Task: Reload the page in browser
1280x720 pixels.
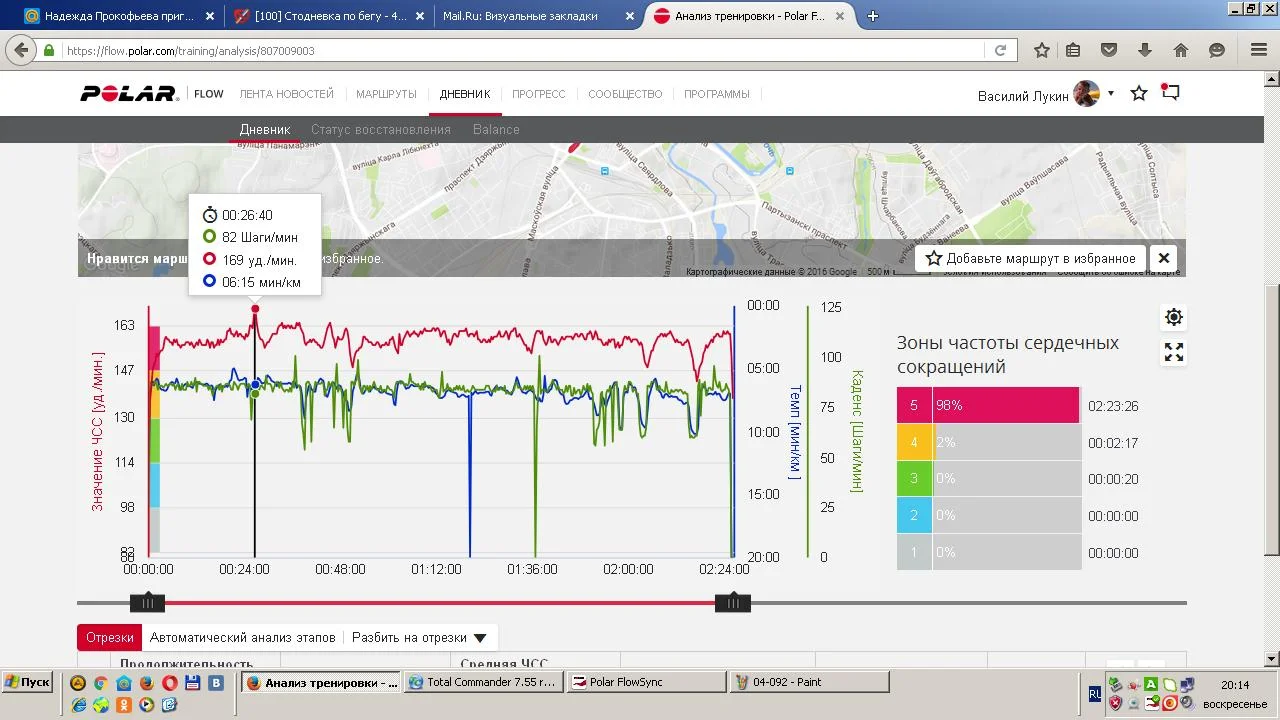Action: (x=1000, y=50)
